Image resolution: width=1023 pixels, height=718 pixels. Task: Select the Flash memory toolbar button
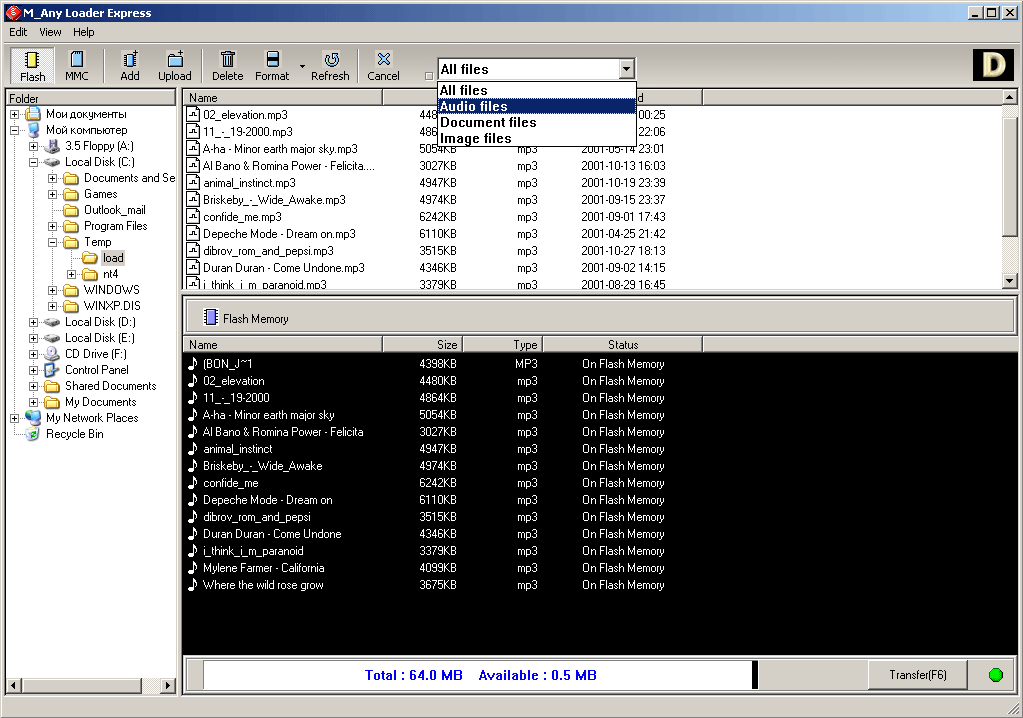click(33, 66)
